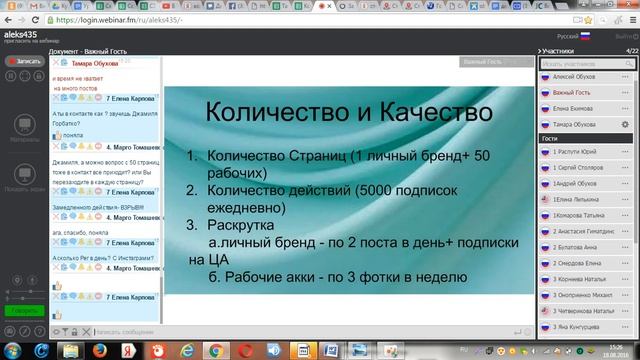Click the pause recording round icon

(11, 76)
